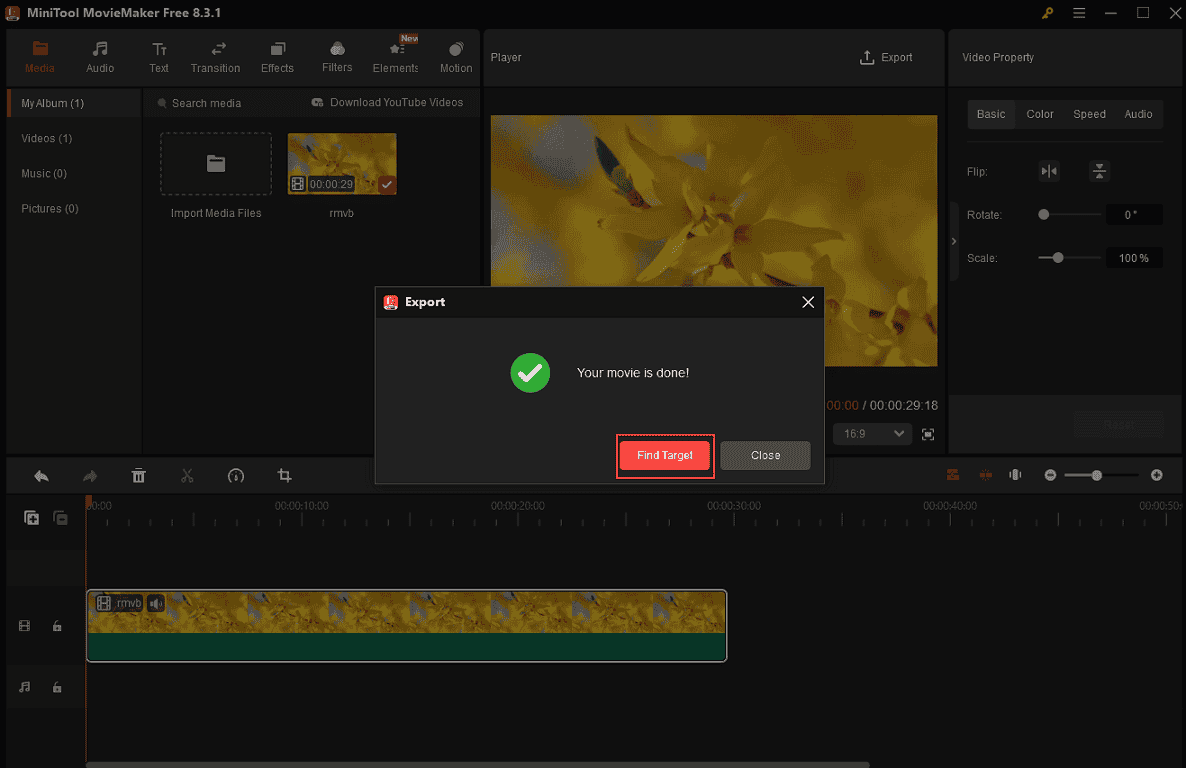Image resolution: width=1186 pixels, height=768 pixels.
Task: Delete the clip using the trash icon
Action: point(138,475)
